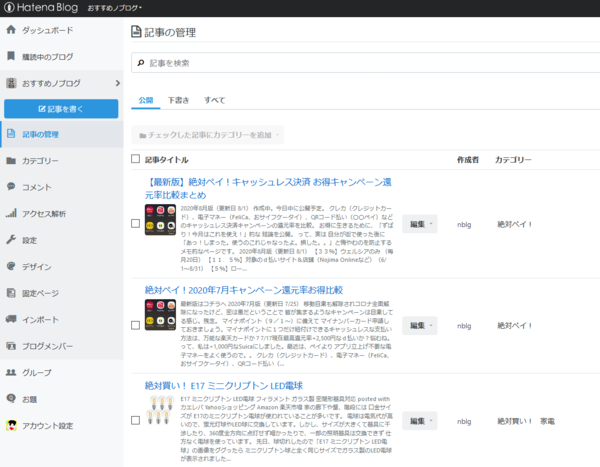Click 絶対ペイ！ category of 【最新版】article
Viewport: 600px width, 467px height.
515,224
